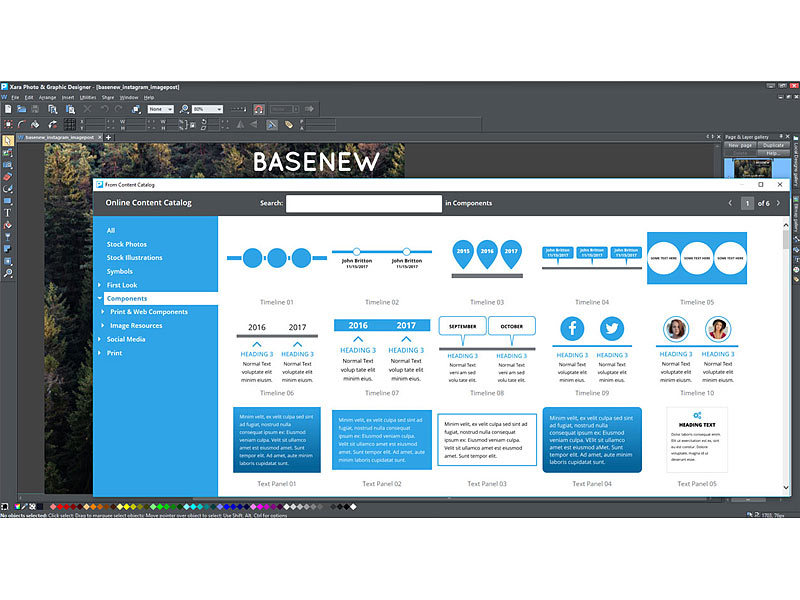This screenshot has height=600, width=800.
Task: Click the catalog scrollbar down arrow
Action: tap(786, 488)
